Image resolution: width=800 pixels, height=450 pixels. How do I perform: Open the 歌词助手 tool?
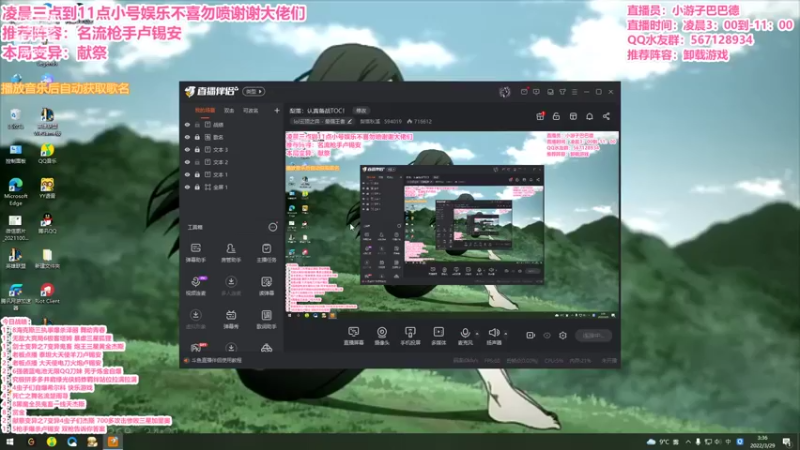(266, 319)
